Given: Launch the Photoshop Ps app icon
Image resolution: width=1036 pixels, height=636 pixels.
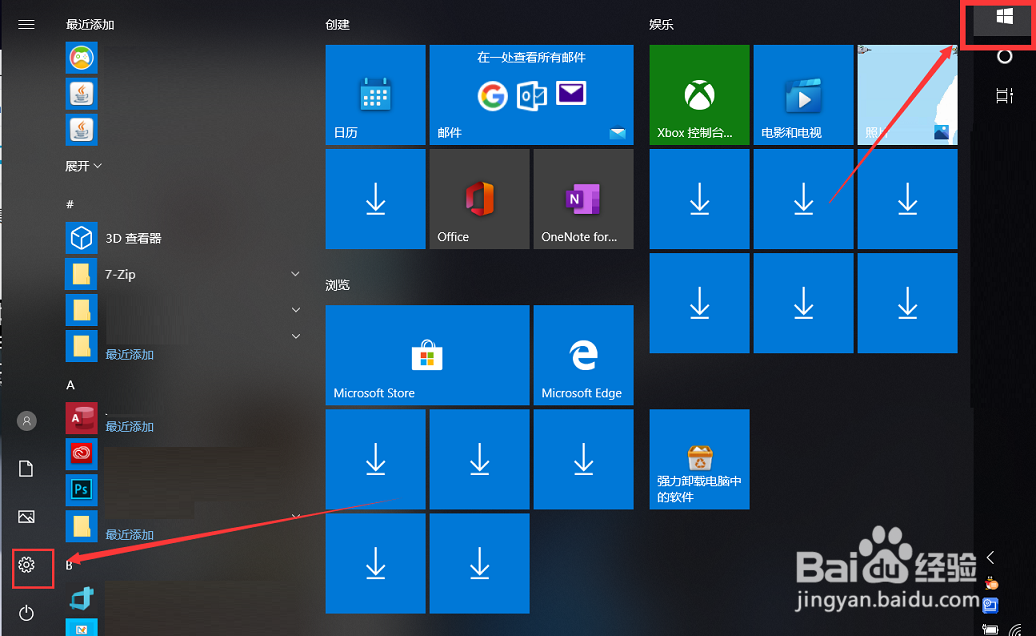Looking at the screenshot, I should [81, 489].
